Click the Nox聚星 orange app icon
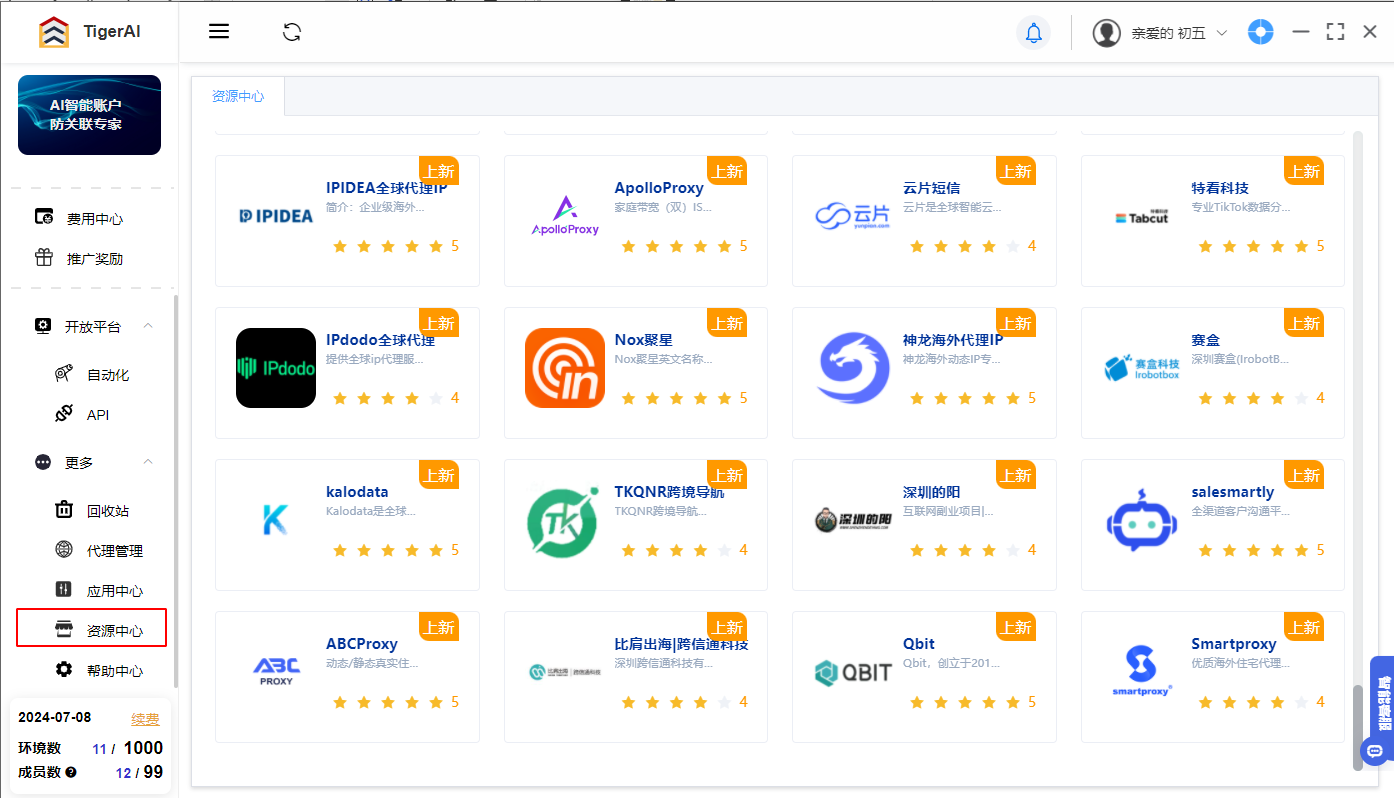The width and height of the screenshot is (1394, 798). pyautogui.click(x=565, y=368)
